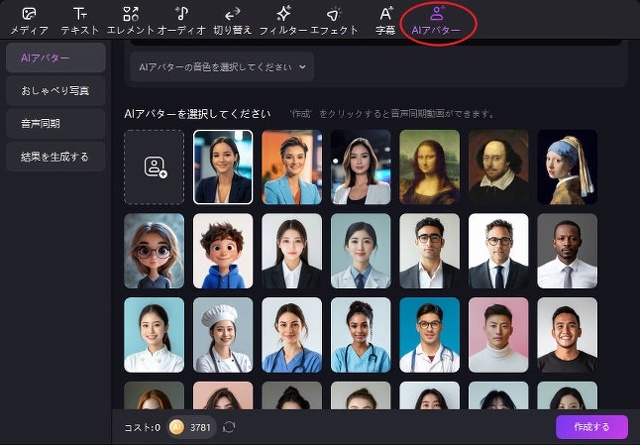Select the dark blazer news anchor avatar
The width and height of the screenshot is (640, 446).
[x=223, y=167]
